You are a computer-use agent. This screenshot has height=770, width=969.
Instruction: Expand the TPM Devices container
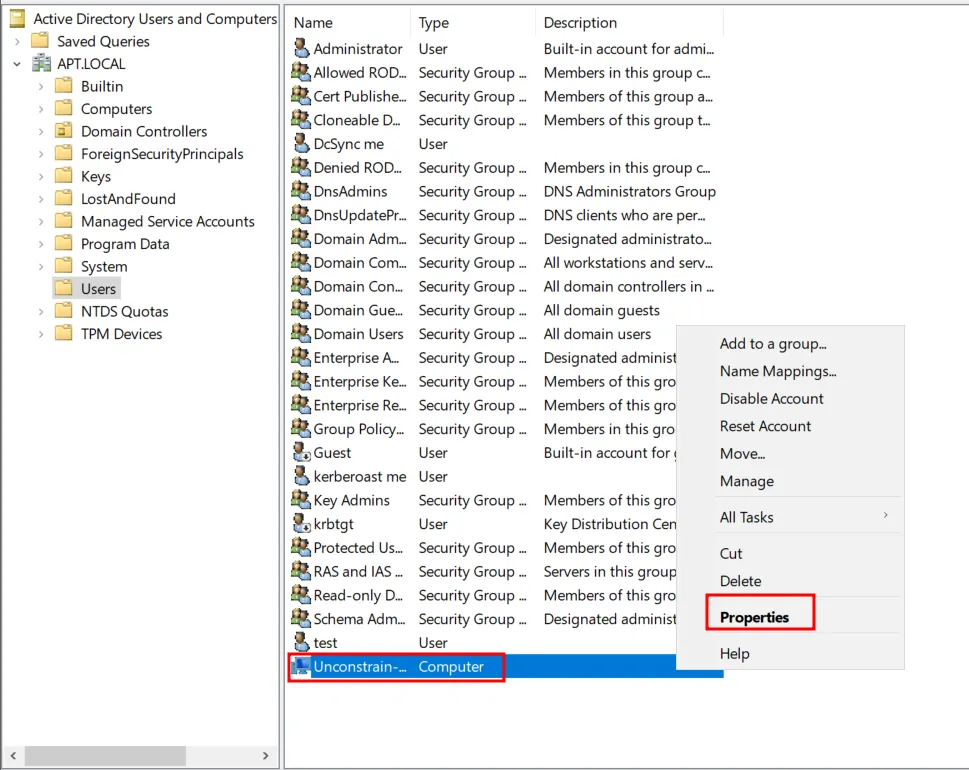click(41, 334)
